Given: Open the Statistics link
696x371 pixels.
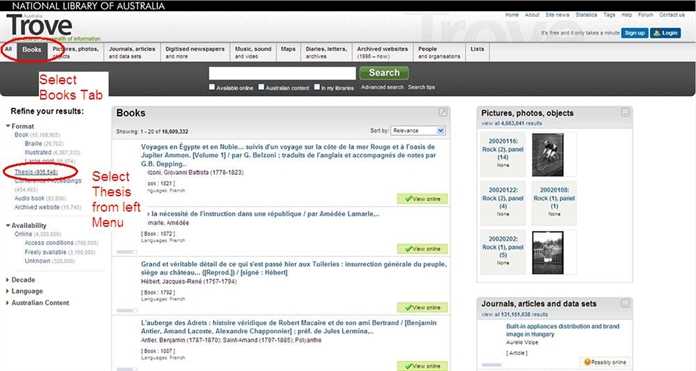Looking at the screenshot, I should point(586,15).
